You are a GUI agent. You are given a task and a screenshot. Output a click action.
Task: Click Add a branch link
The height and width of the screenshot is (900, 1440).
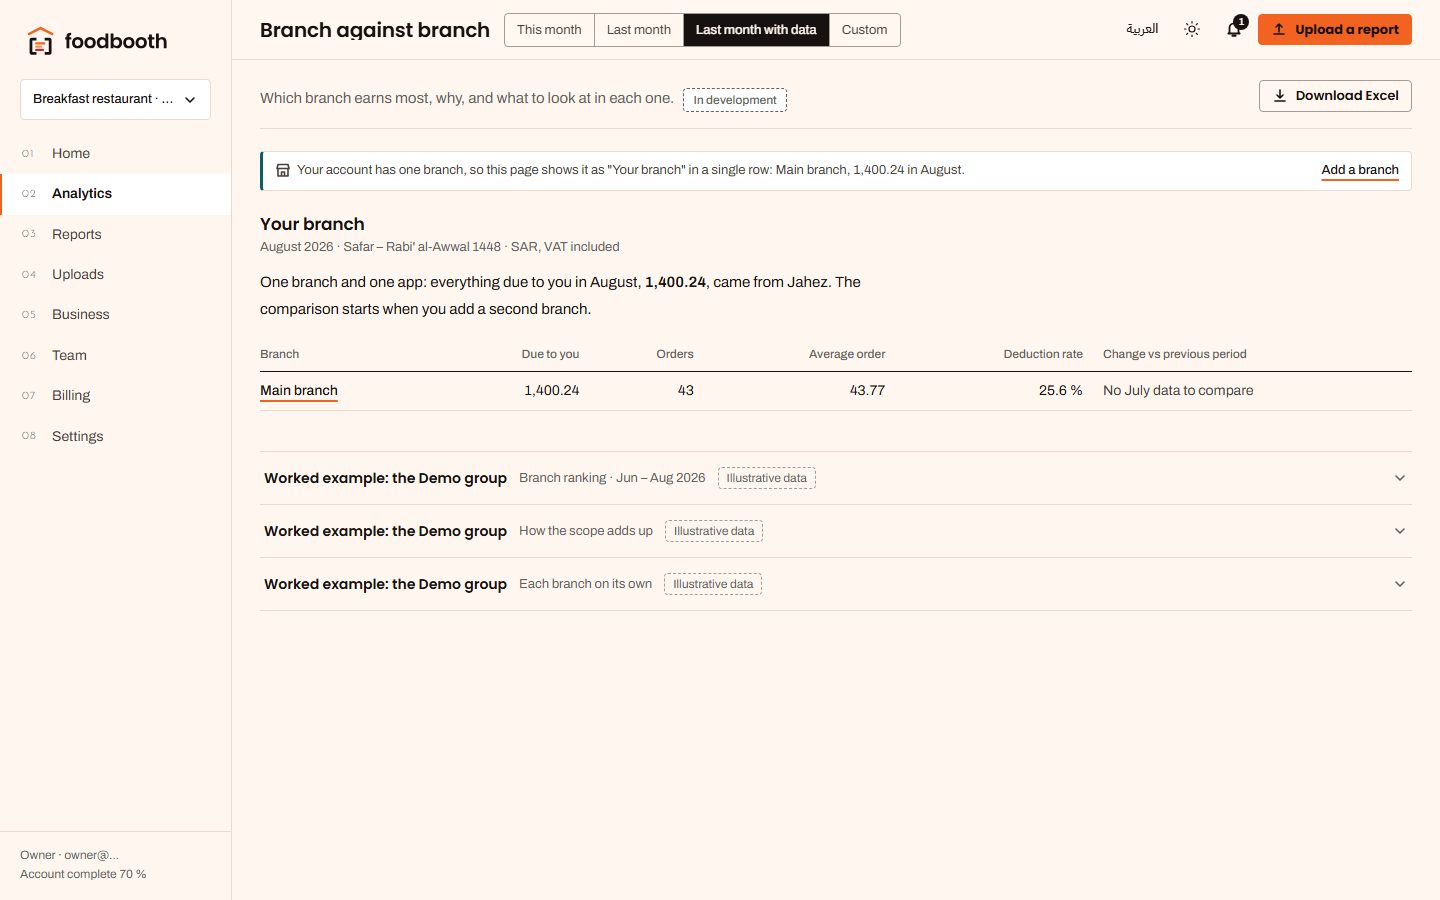(x=1360, y=170)
